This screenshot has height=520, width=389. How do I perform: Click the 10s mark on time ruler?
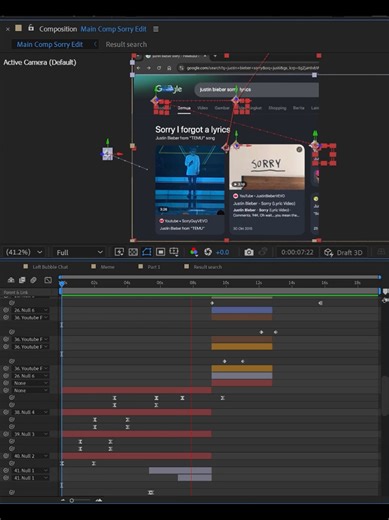tap(226, 283)
